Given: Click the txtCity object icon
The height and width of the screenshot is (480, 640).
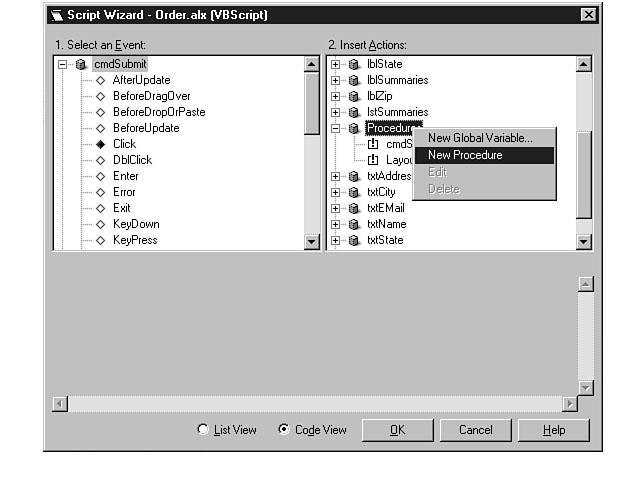Looking at the screenshot, I should click(x=354, y=192).
